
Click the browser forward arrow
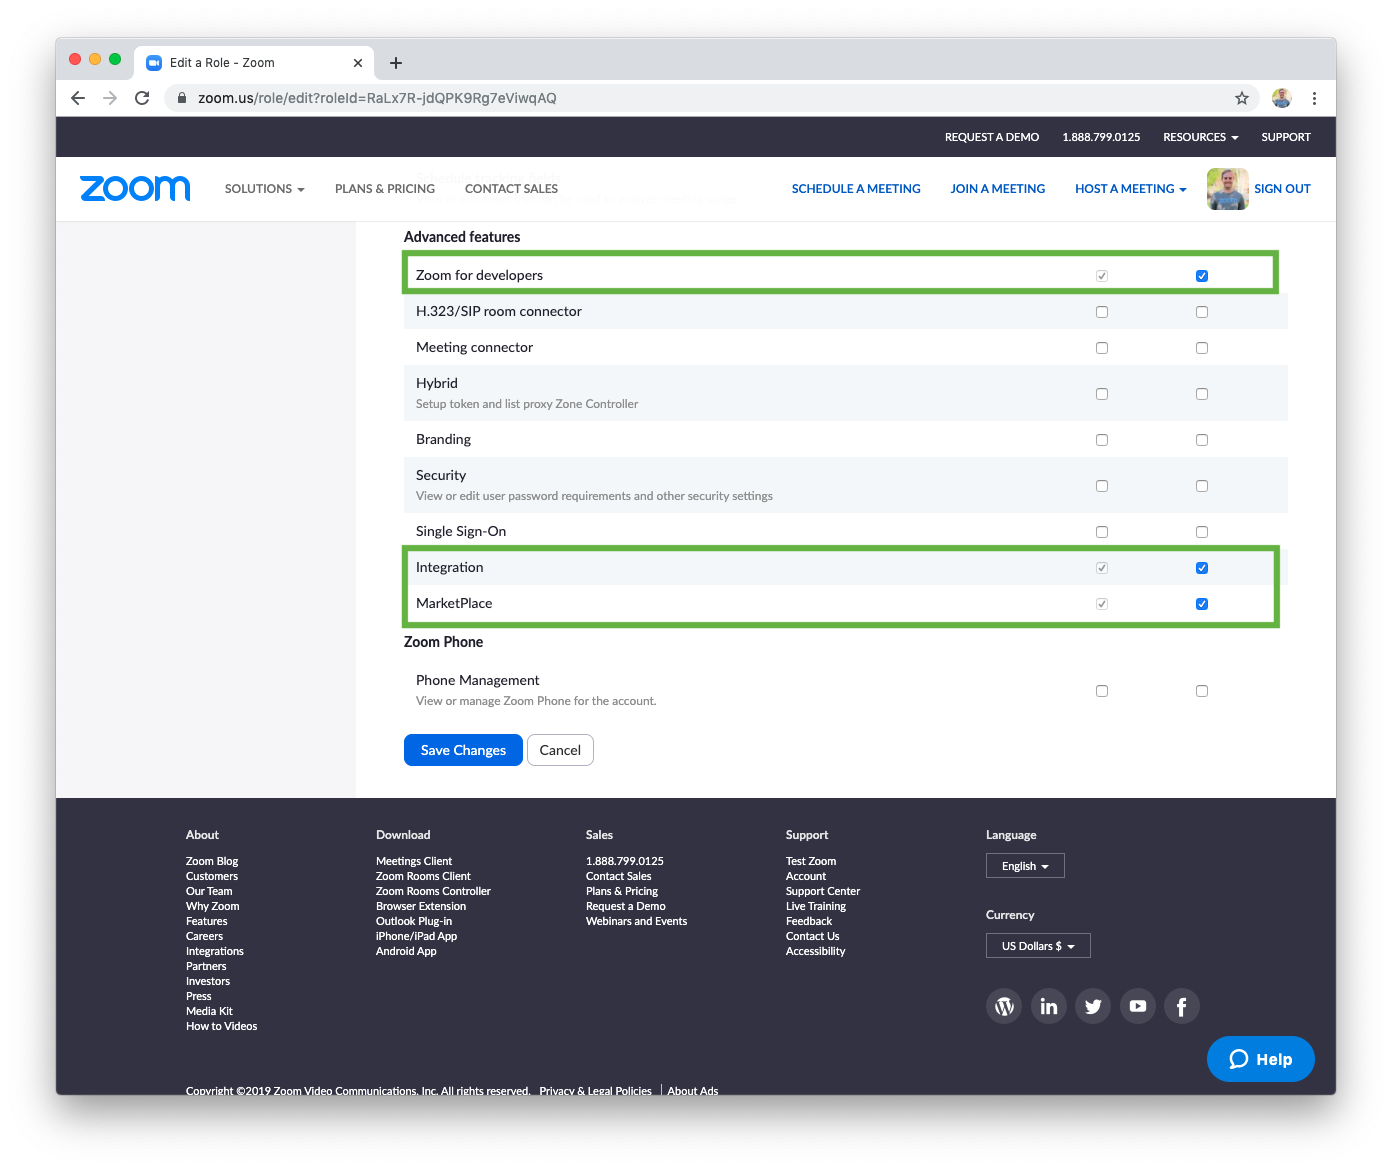110,98
